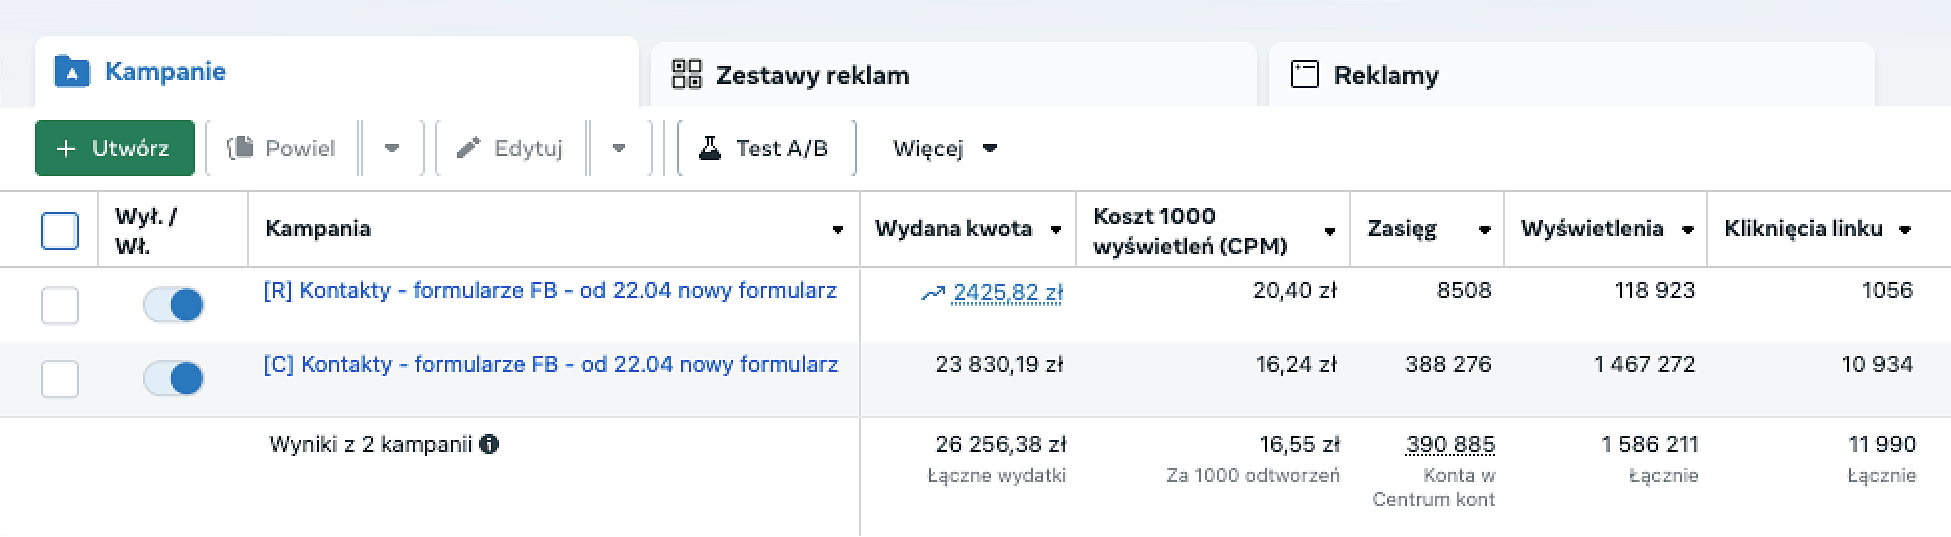This screenshot has height=537, width=1951.
Task: Switch to the Zestawy reklam tab
Action: [x=811, y=75]
